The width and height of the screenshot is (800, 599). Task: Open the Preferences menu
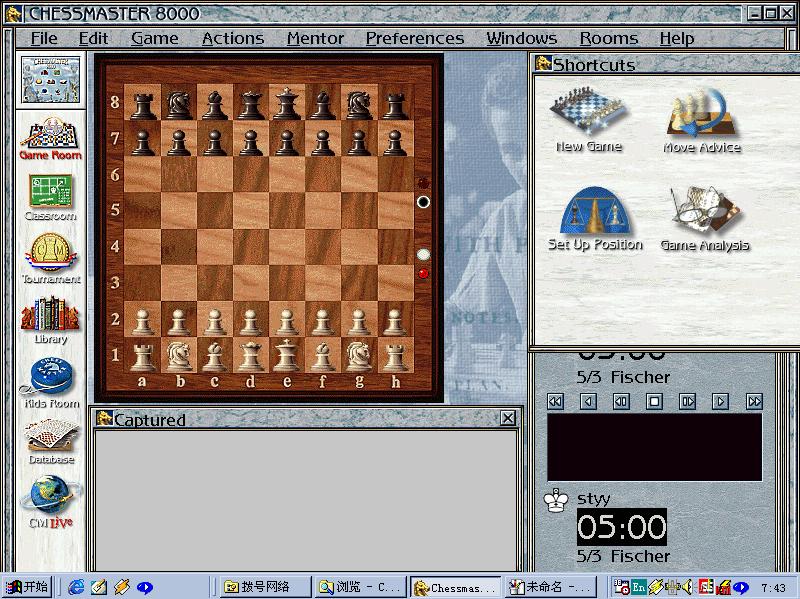tap(415, 38)
